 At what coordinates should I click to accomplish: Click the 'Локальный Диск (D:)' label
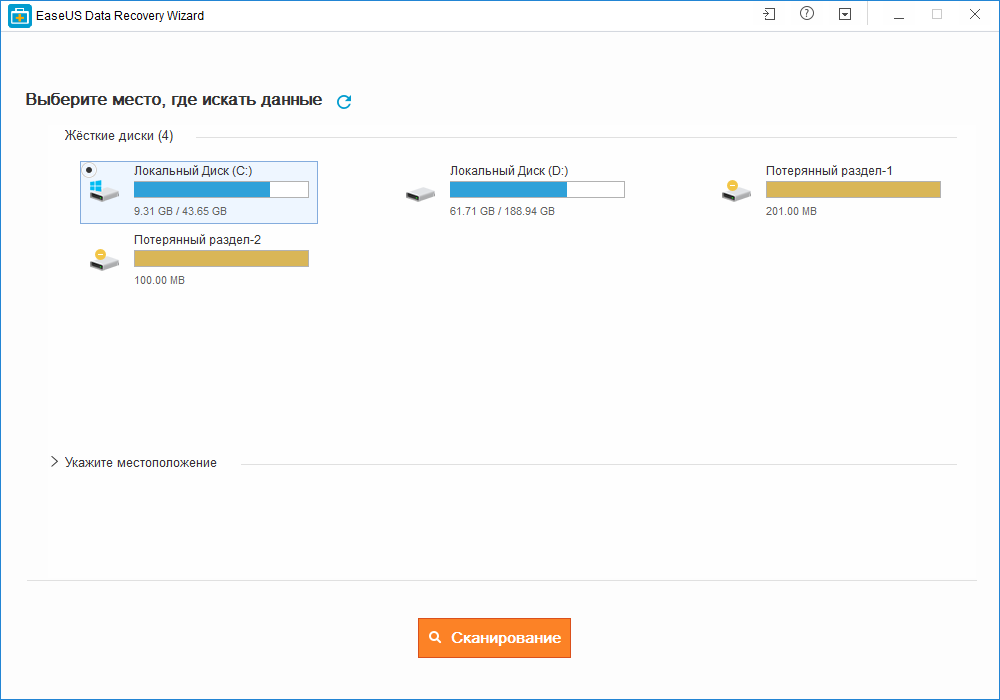point(509,171)
